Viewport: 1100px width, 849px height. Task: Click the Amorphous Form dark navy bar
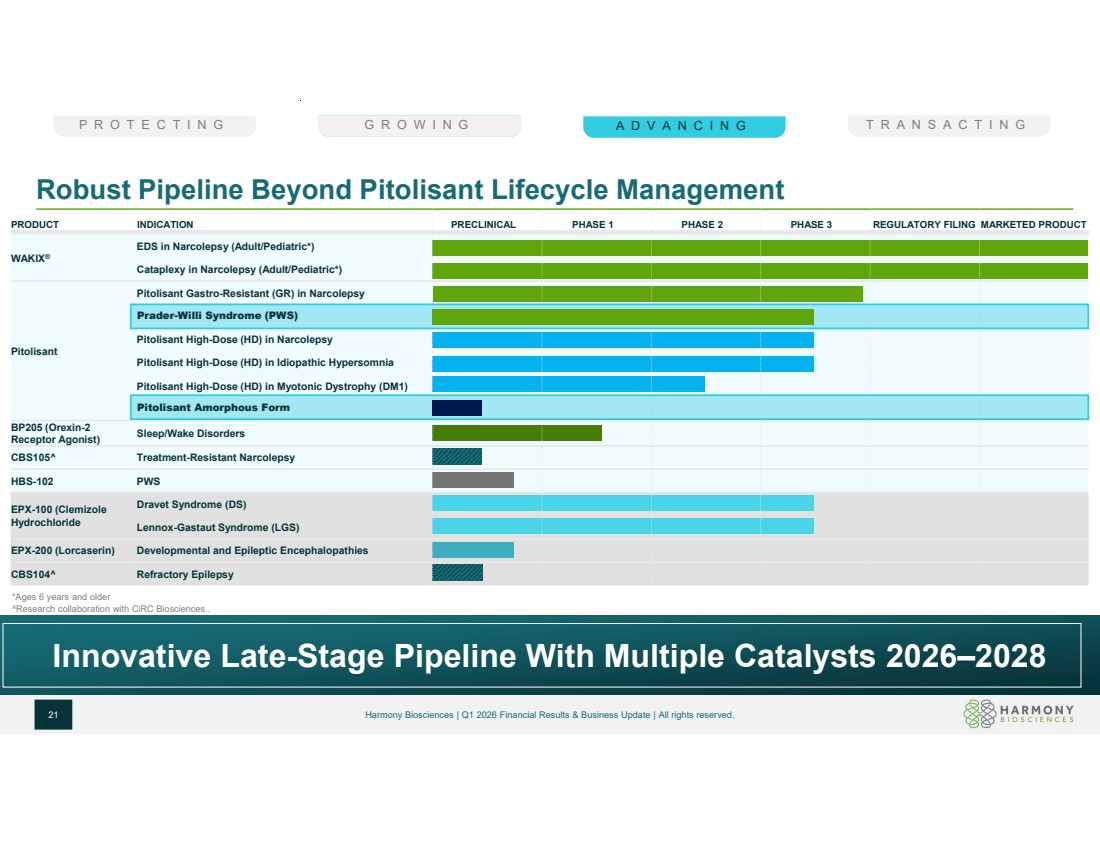point(457,408)
